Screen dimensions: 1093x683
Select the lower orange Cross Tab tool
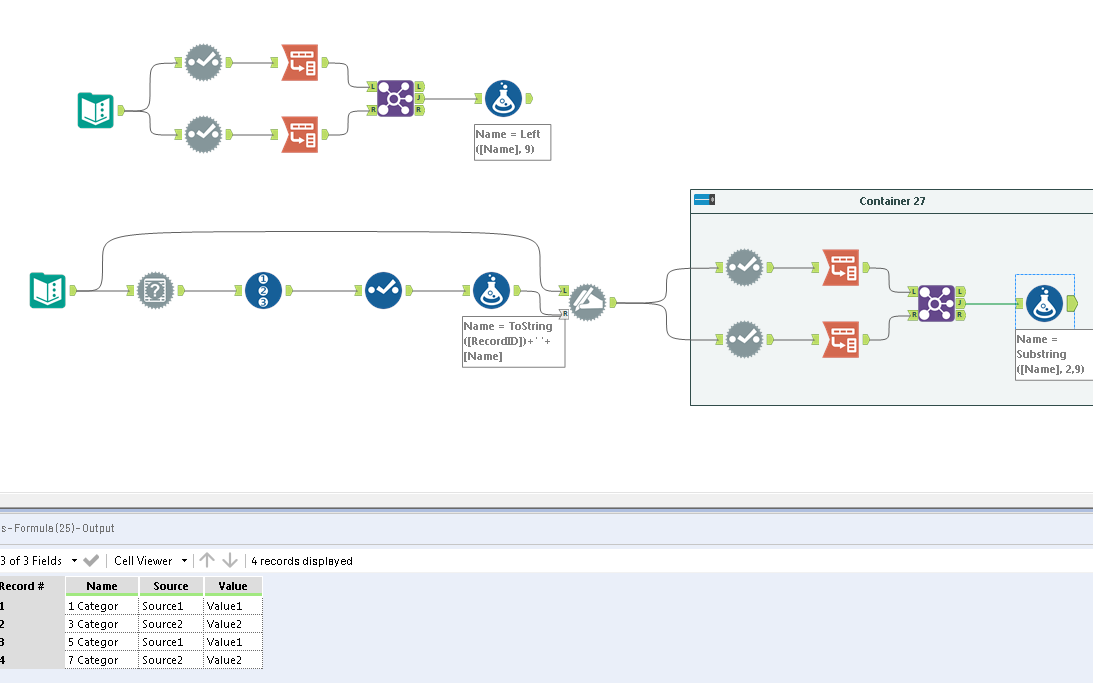tap(300, 134)
